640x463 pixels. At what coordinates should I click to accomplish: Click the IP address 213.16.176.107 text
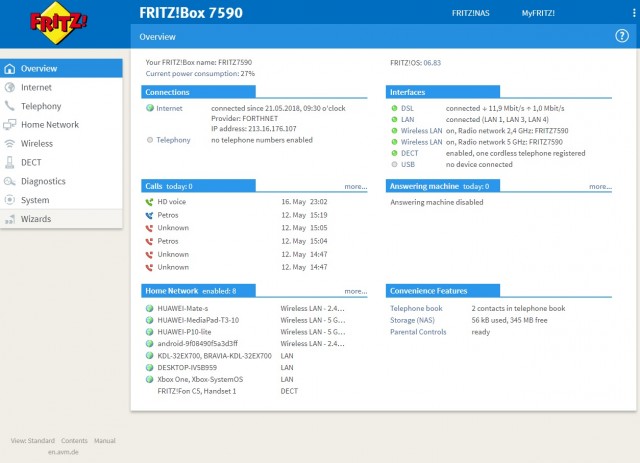pyautogui.click(x=253, y=129)
